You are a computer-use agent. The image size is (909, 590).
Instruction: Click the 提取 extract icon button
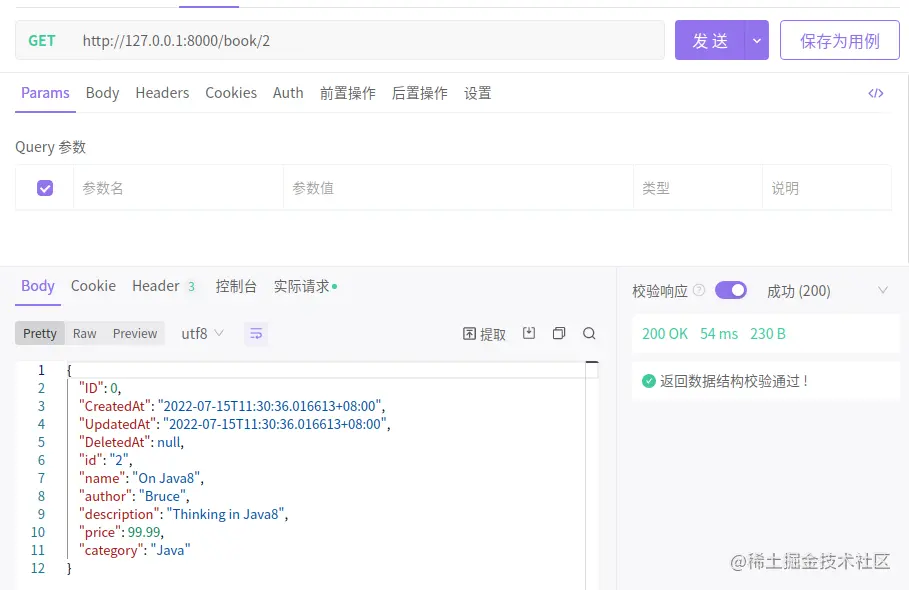tap(484, 334)
